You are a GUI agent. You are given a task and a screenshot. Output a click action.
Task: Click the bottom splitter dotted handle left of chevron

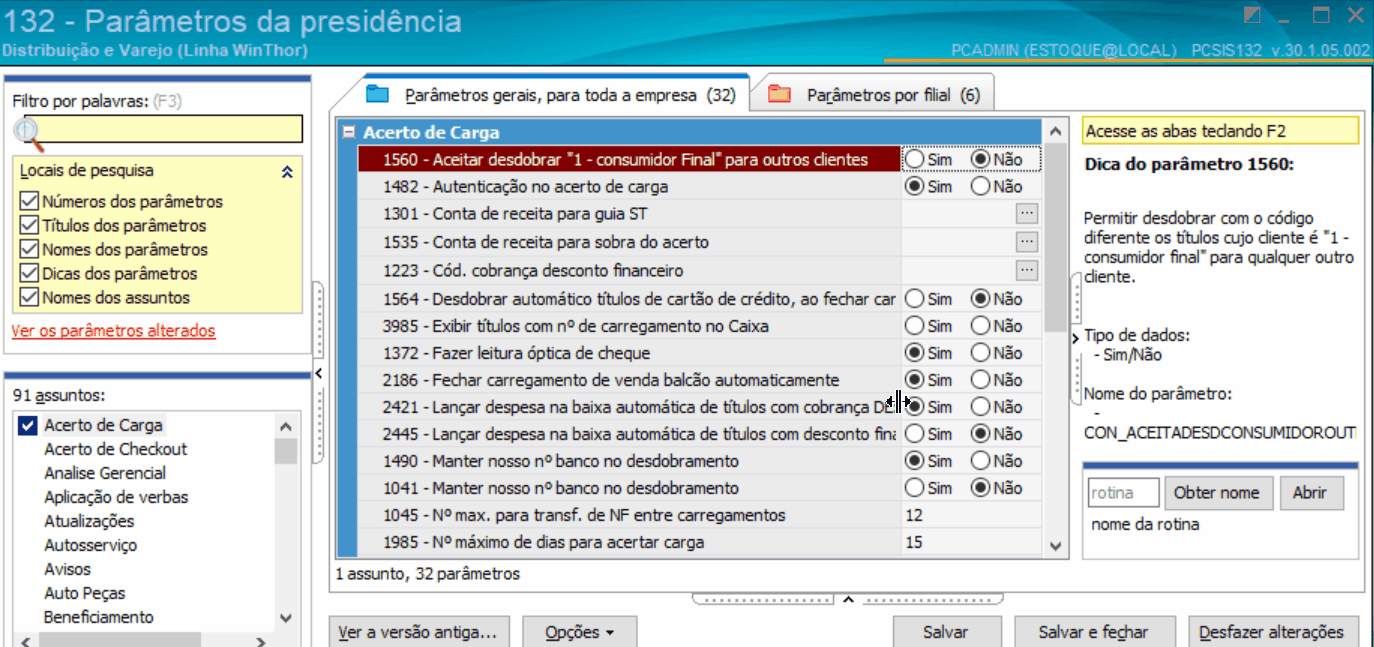[x=763, y=600]
